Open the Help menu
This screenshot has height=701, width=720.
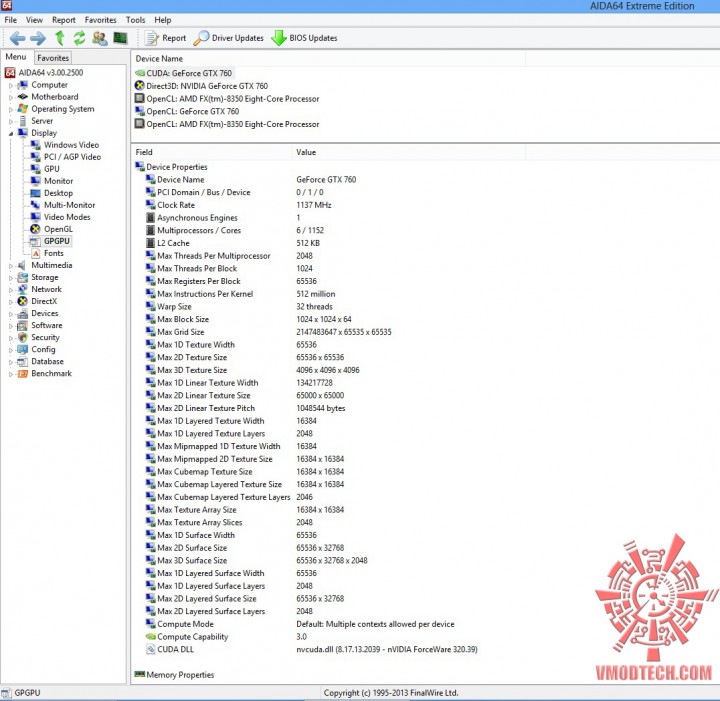pyautogui.click(x=163, y=20)
